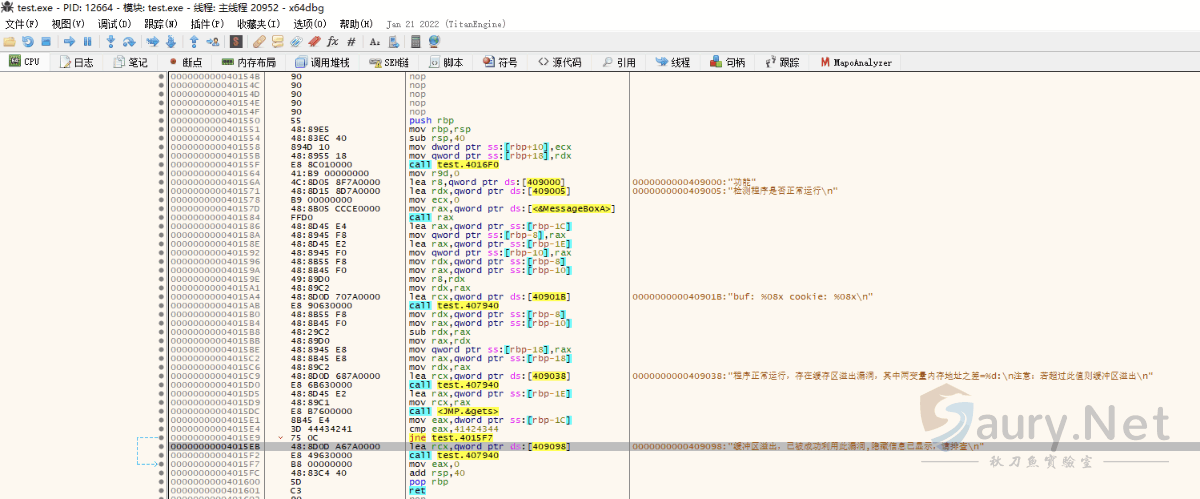Viewport: 1200px width, 499px height.
Task: Restart the debugged program via toolbar
Action: [28, 42]
